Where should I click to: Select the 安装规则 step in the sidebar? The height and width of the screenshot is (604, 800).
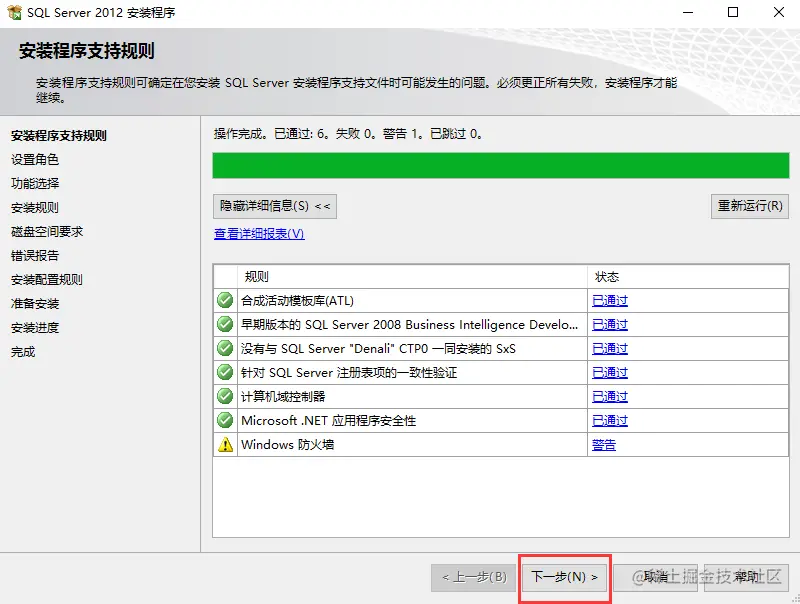tap(35, 207)
